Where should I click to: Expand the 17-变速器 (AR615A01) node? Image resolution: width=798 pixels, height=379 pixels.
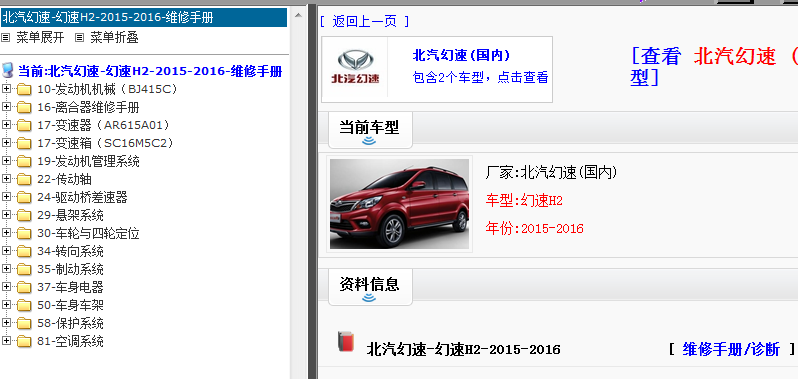(x=6, y=125)
